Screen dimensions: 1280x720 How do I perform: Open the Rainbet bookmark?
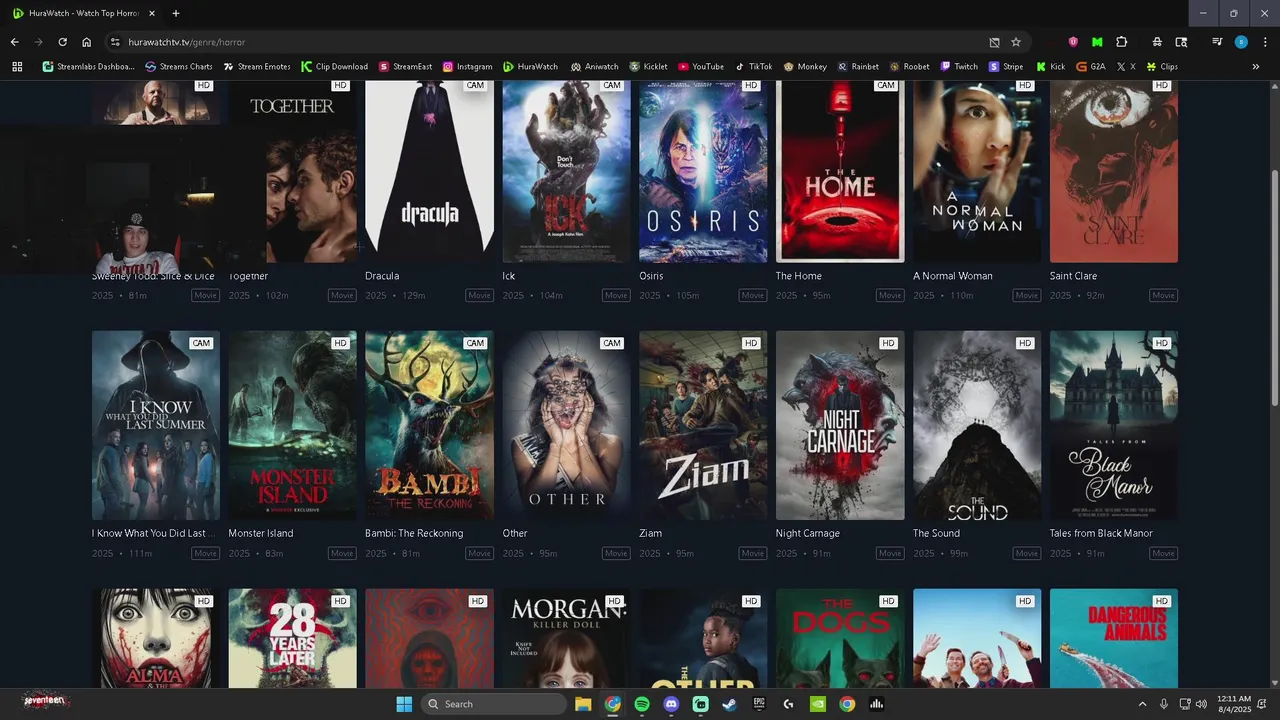point(858,67)
